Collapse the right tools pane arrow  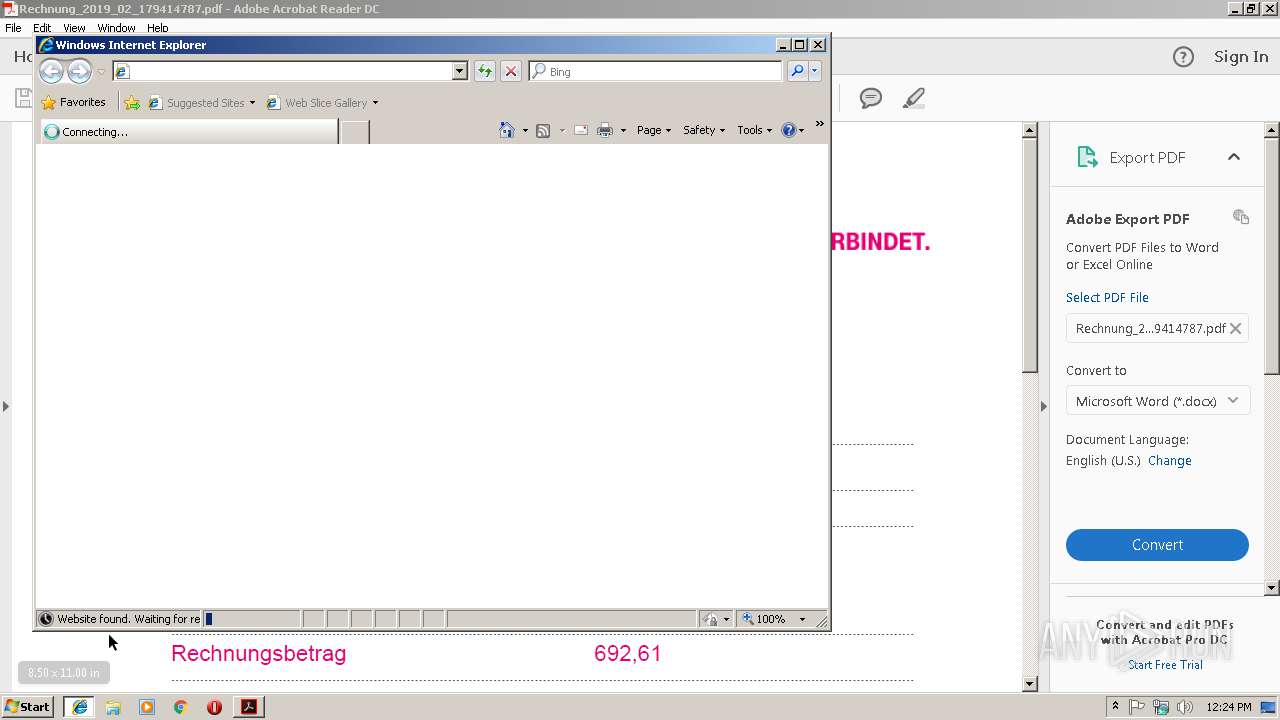tap(1044, 406)
